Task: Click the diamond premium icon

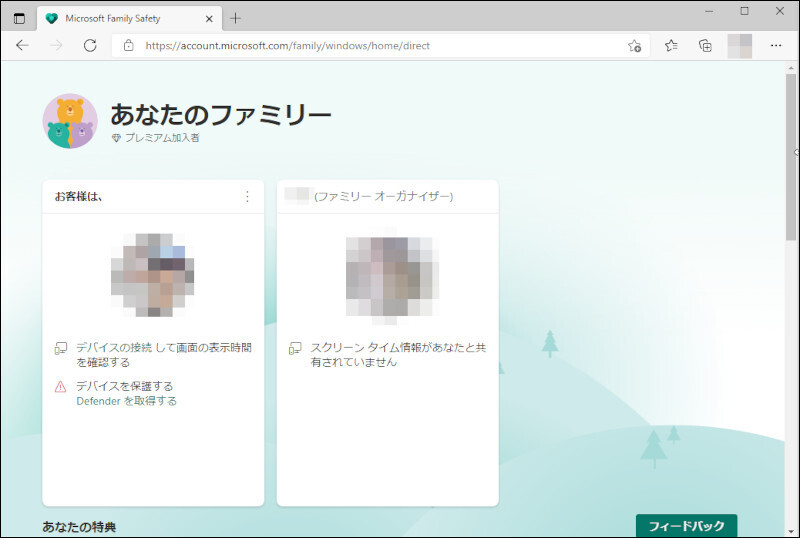Action: pos(116,138)
